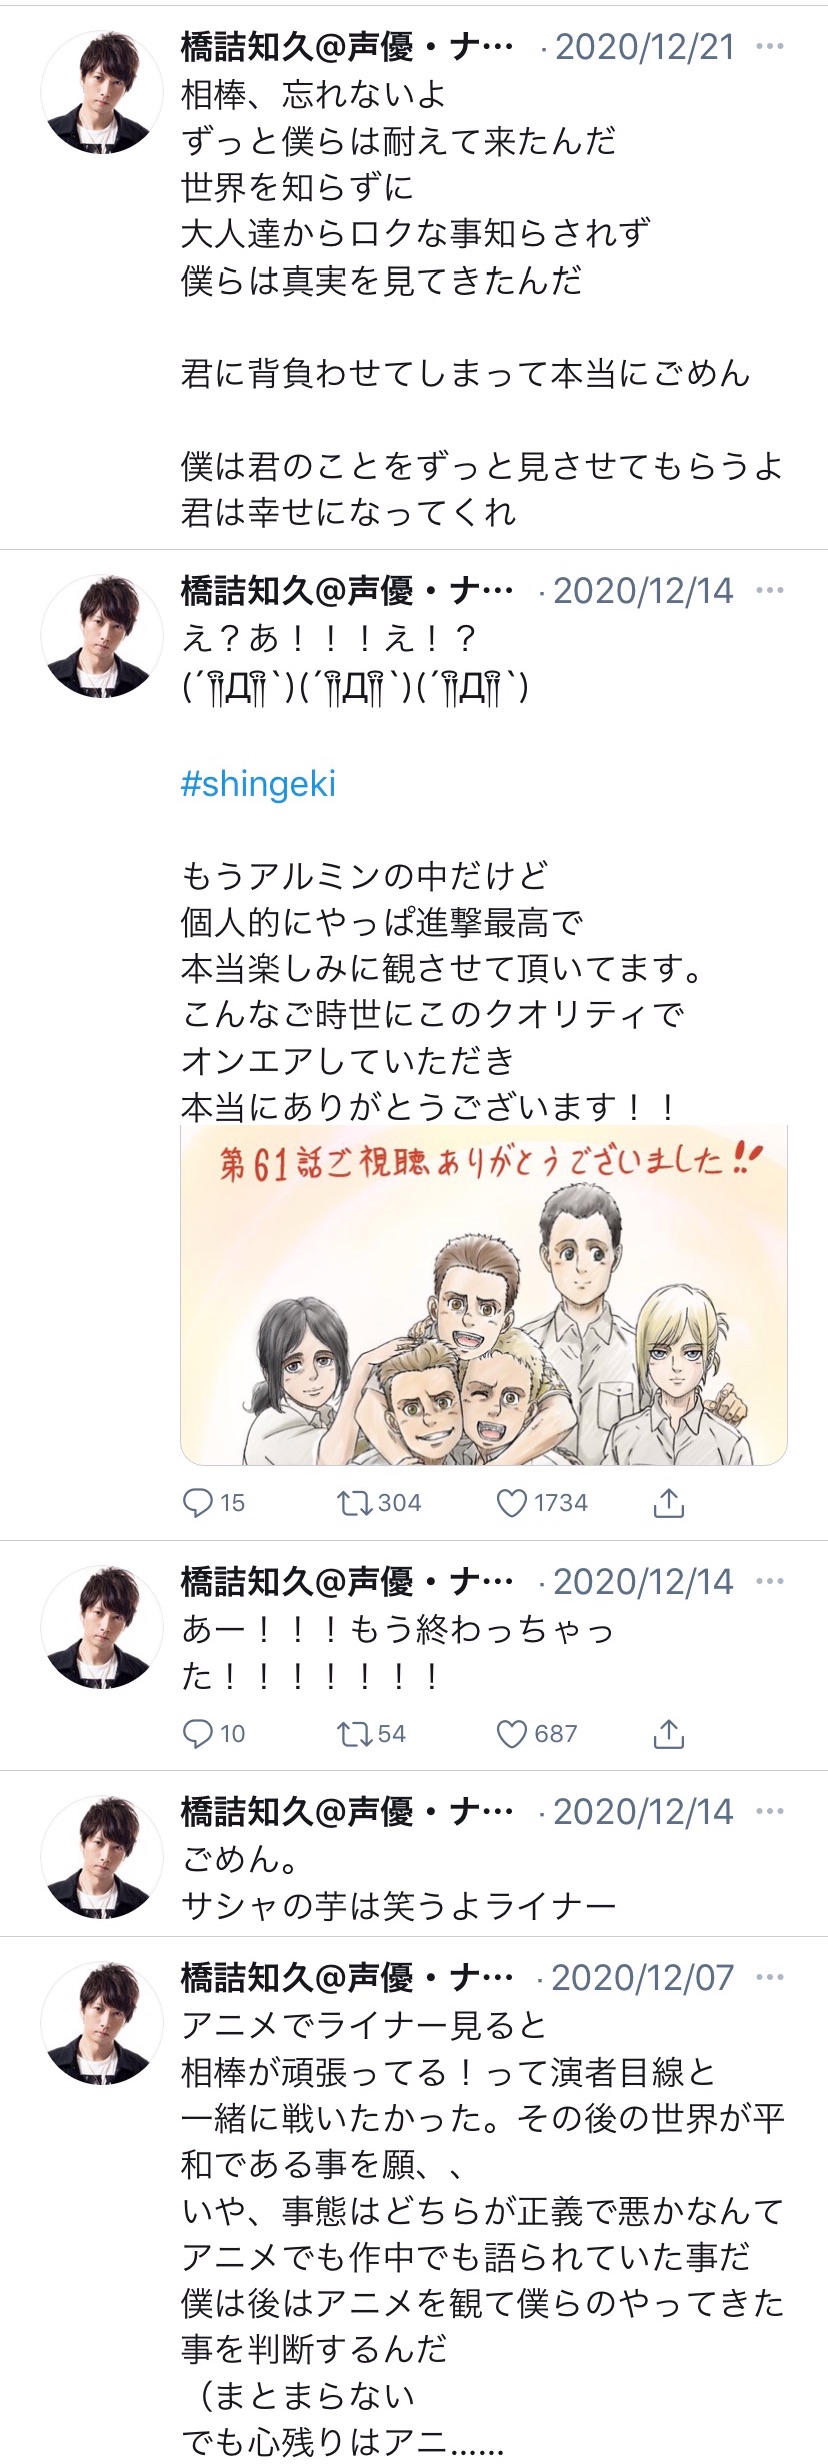The height and width of the screenshot is (2464, 828).
Task: Open more options on the 2020/12/07 tweet
Action: tap(770, 1976)
